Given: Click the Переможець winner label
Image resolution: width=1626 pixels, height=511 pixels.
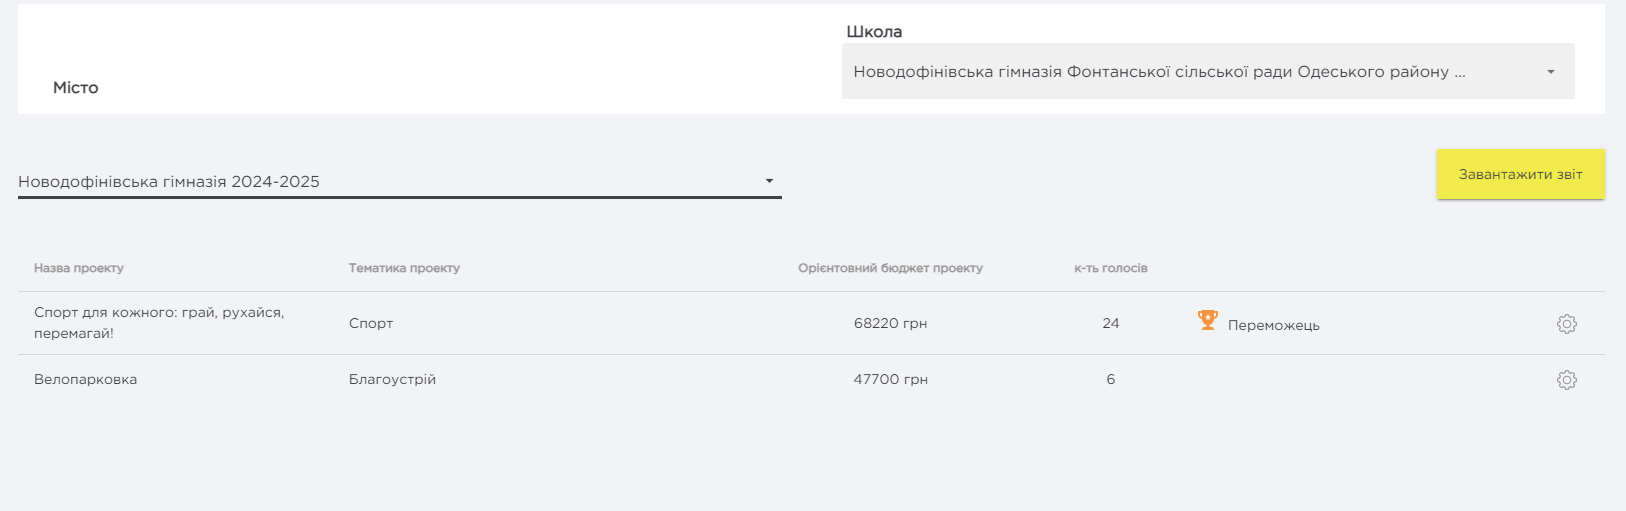Looking at the screenshot, I should (x=1273, y=326).
